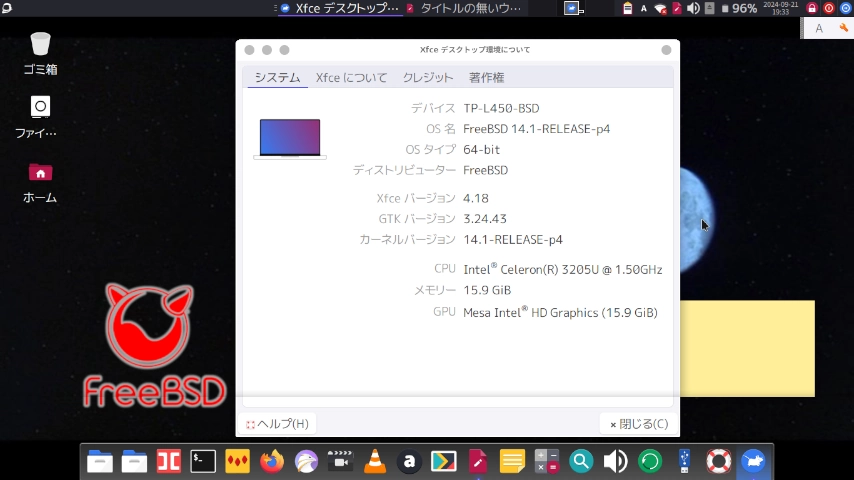Open the lifebuoy help dock icon

click(x=718, y=461)
